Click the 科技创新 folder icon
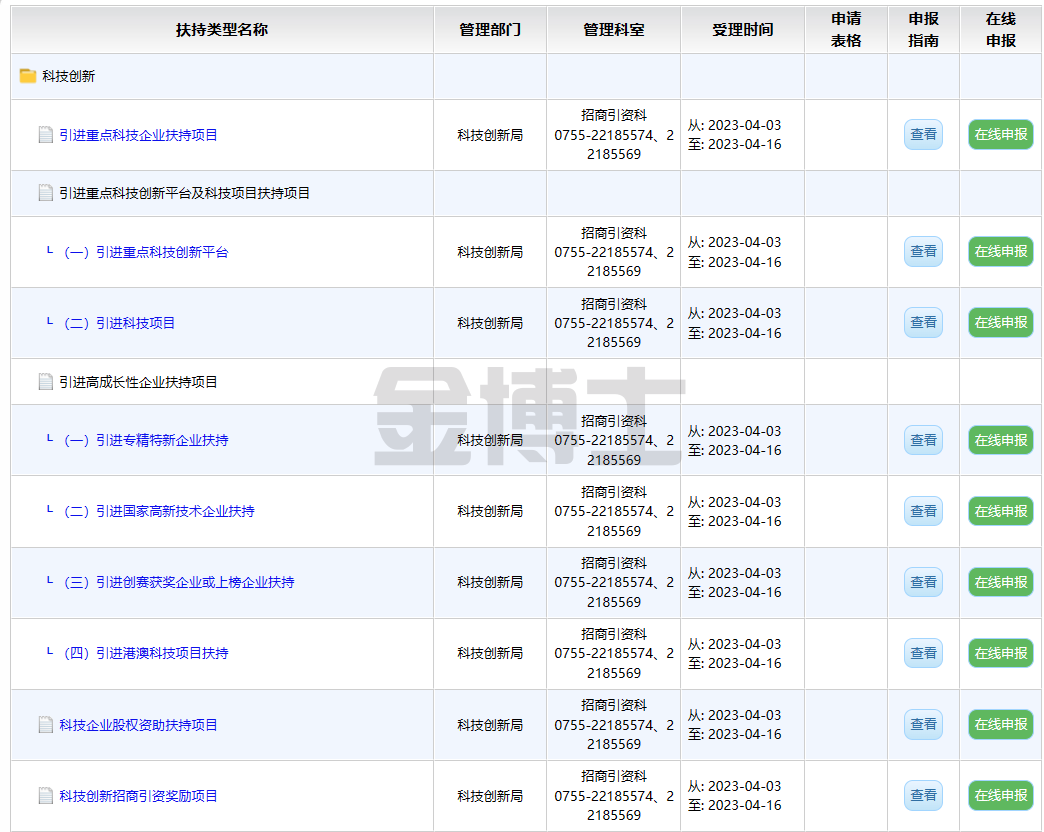 (x=28, y=76)
